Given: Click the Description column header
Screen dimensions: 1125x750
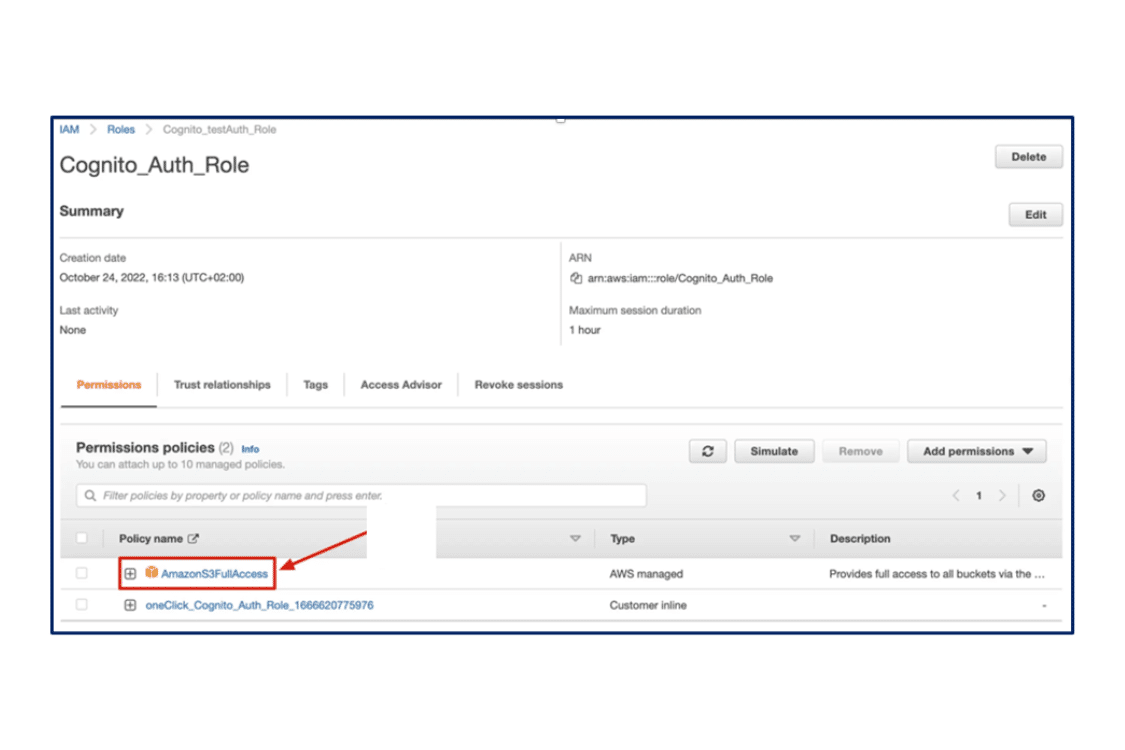Looking at the screenshot, I should point(860,538).
